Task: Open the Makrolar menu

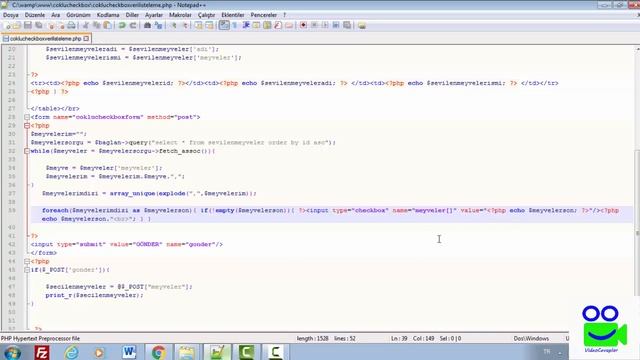Action: (x=180, y=15)
